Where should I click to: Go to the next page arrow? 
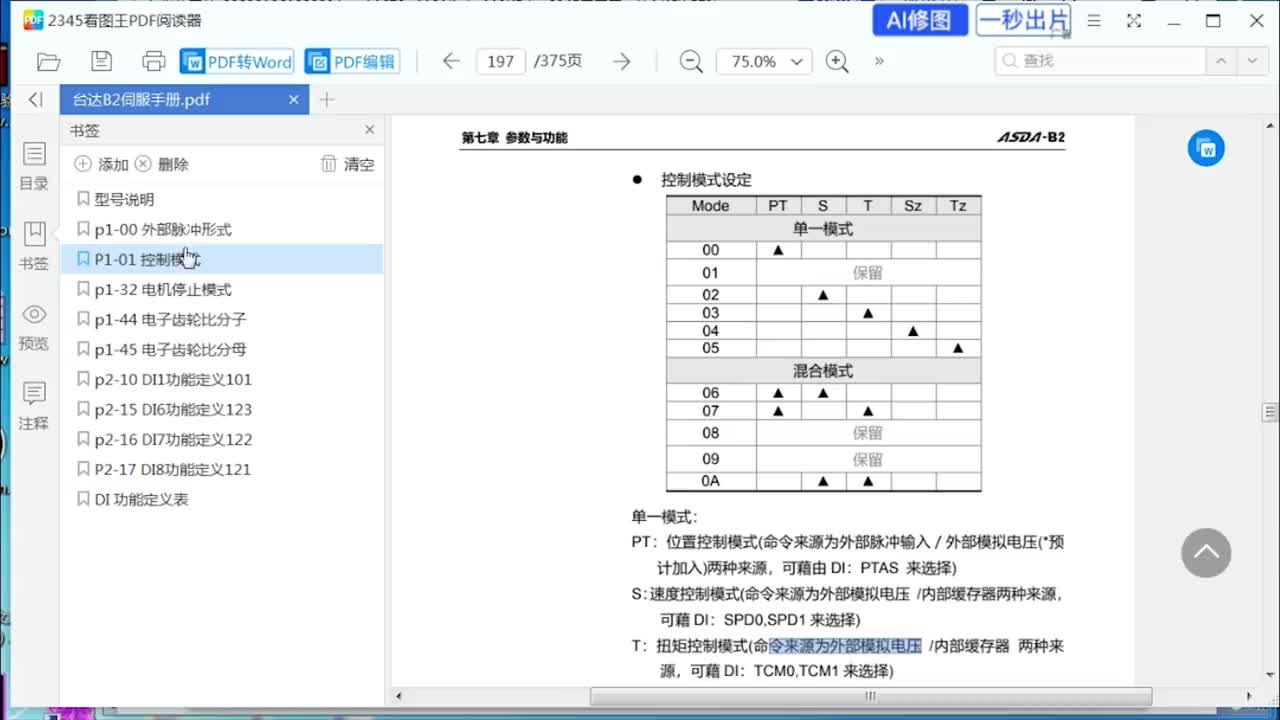click(x=622, y=61)
